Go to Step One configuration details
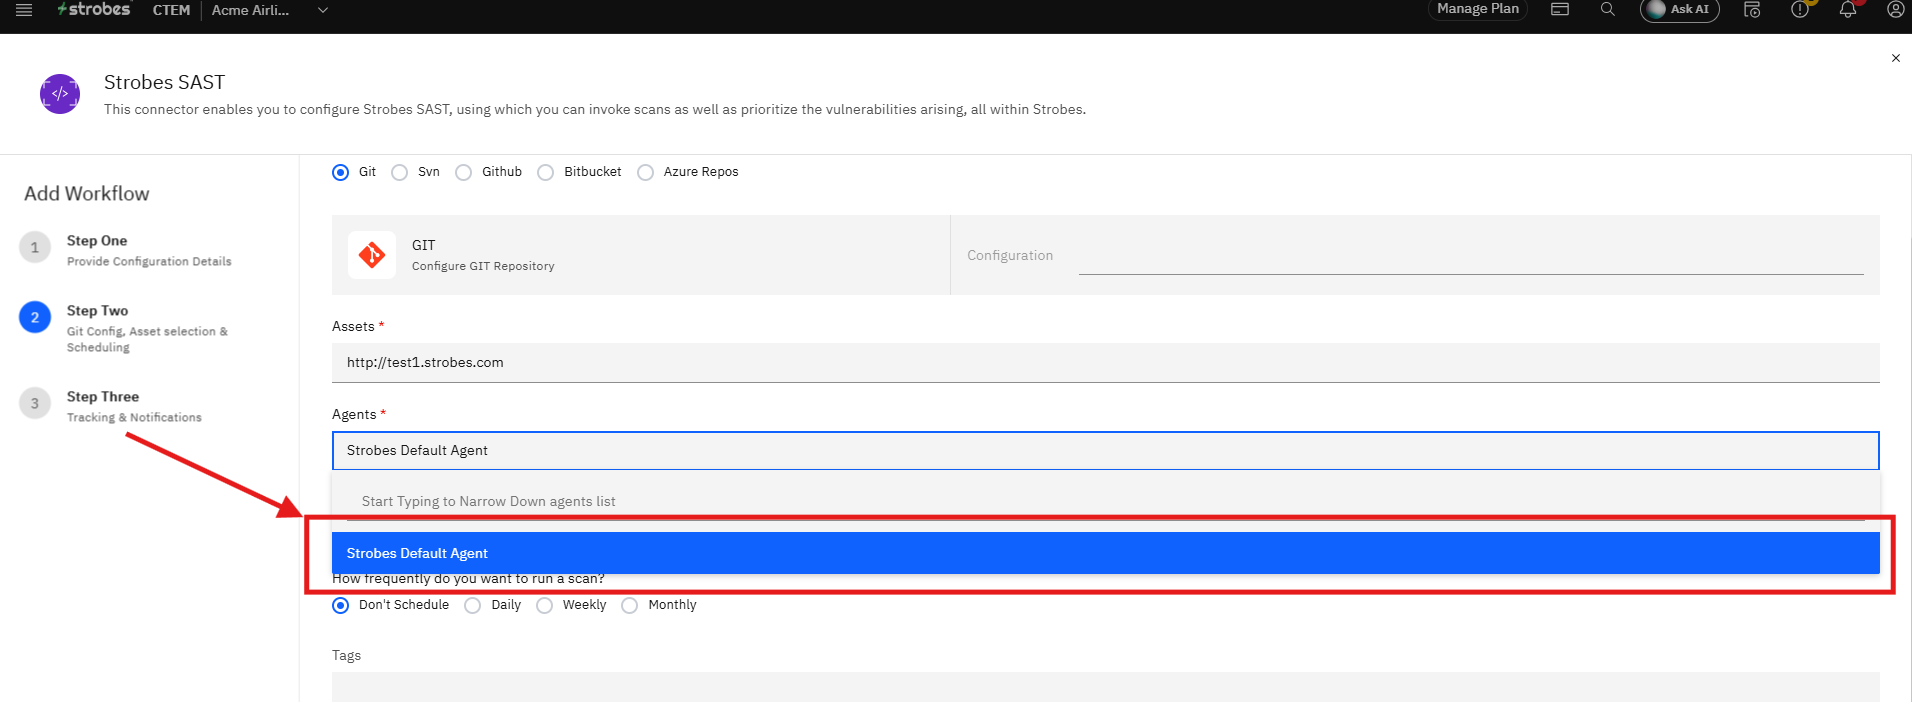1912x702 pixels. tap(126, 250)
